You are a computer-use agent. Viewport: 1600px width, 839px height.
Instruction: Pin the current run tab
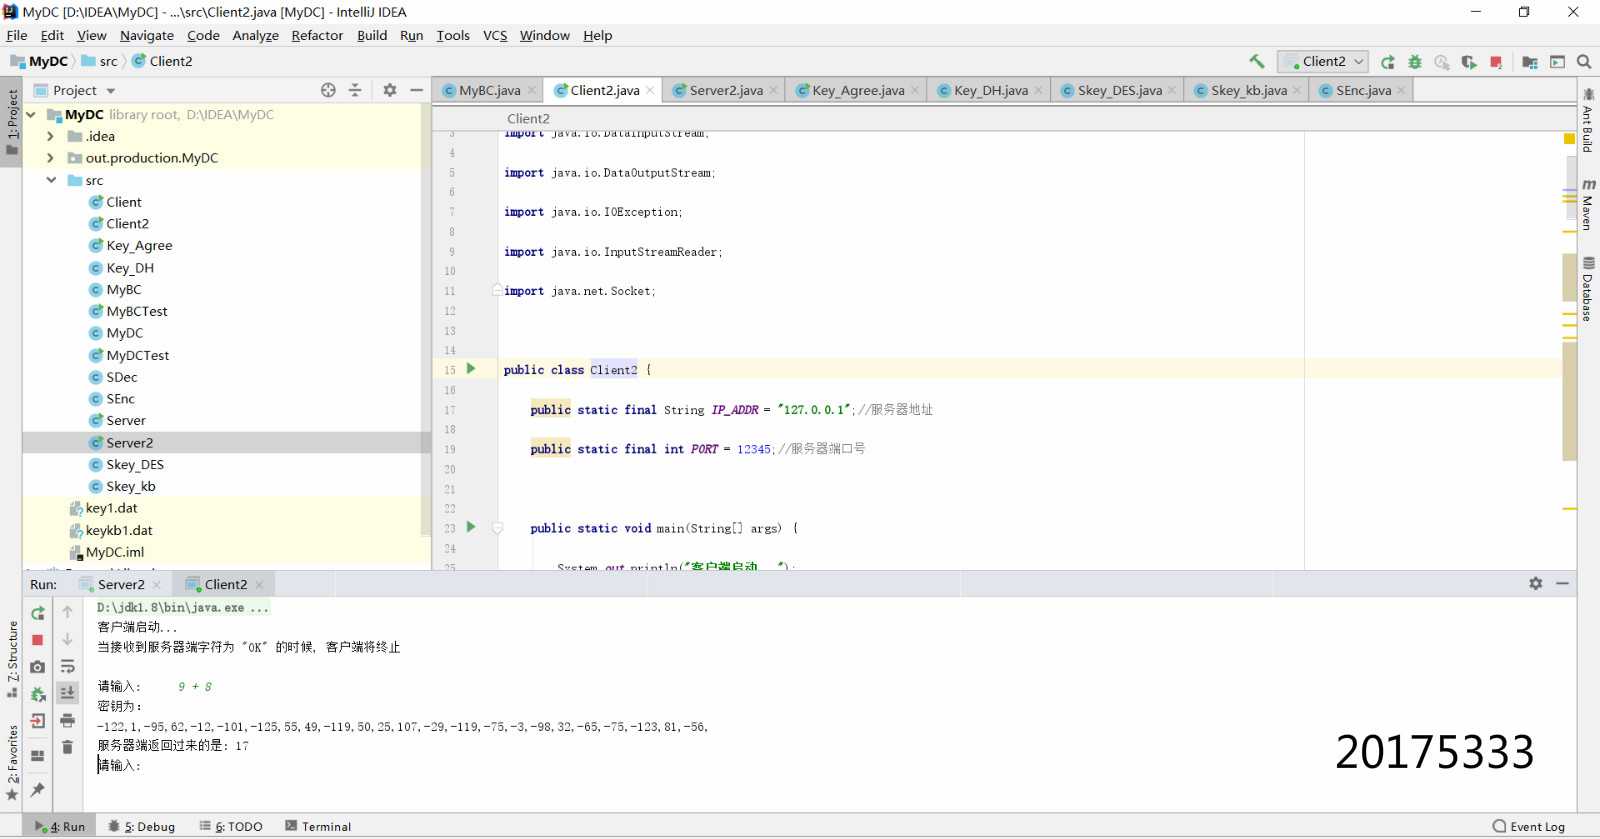[x=38, y=790]
